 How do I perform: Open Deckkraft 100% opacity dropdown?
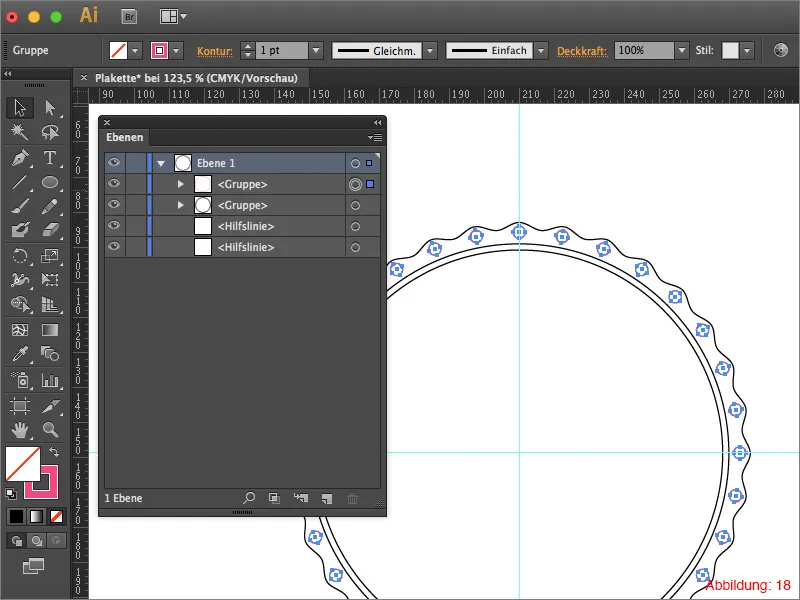click(x=682, y=51)
